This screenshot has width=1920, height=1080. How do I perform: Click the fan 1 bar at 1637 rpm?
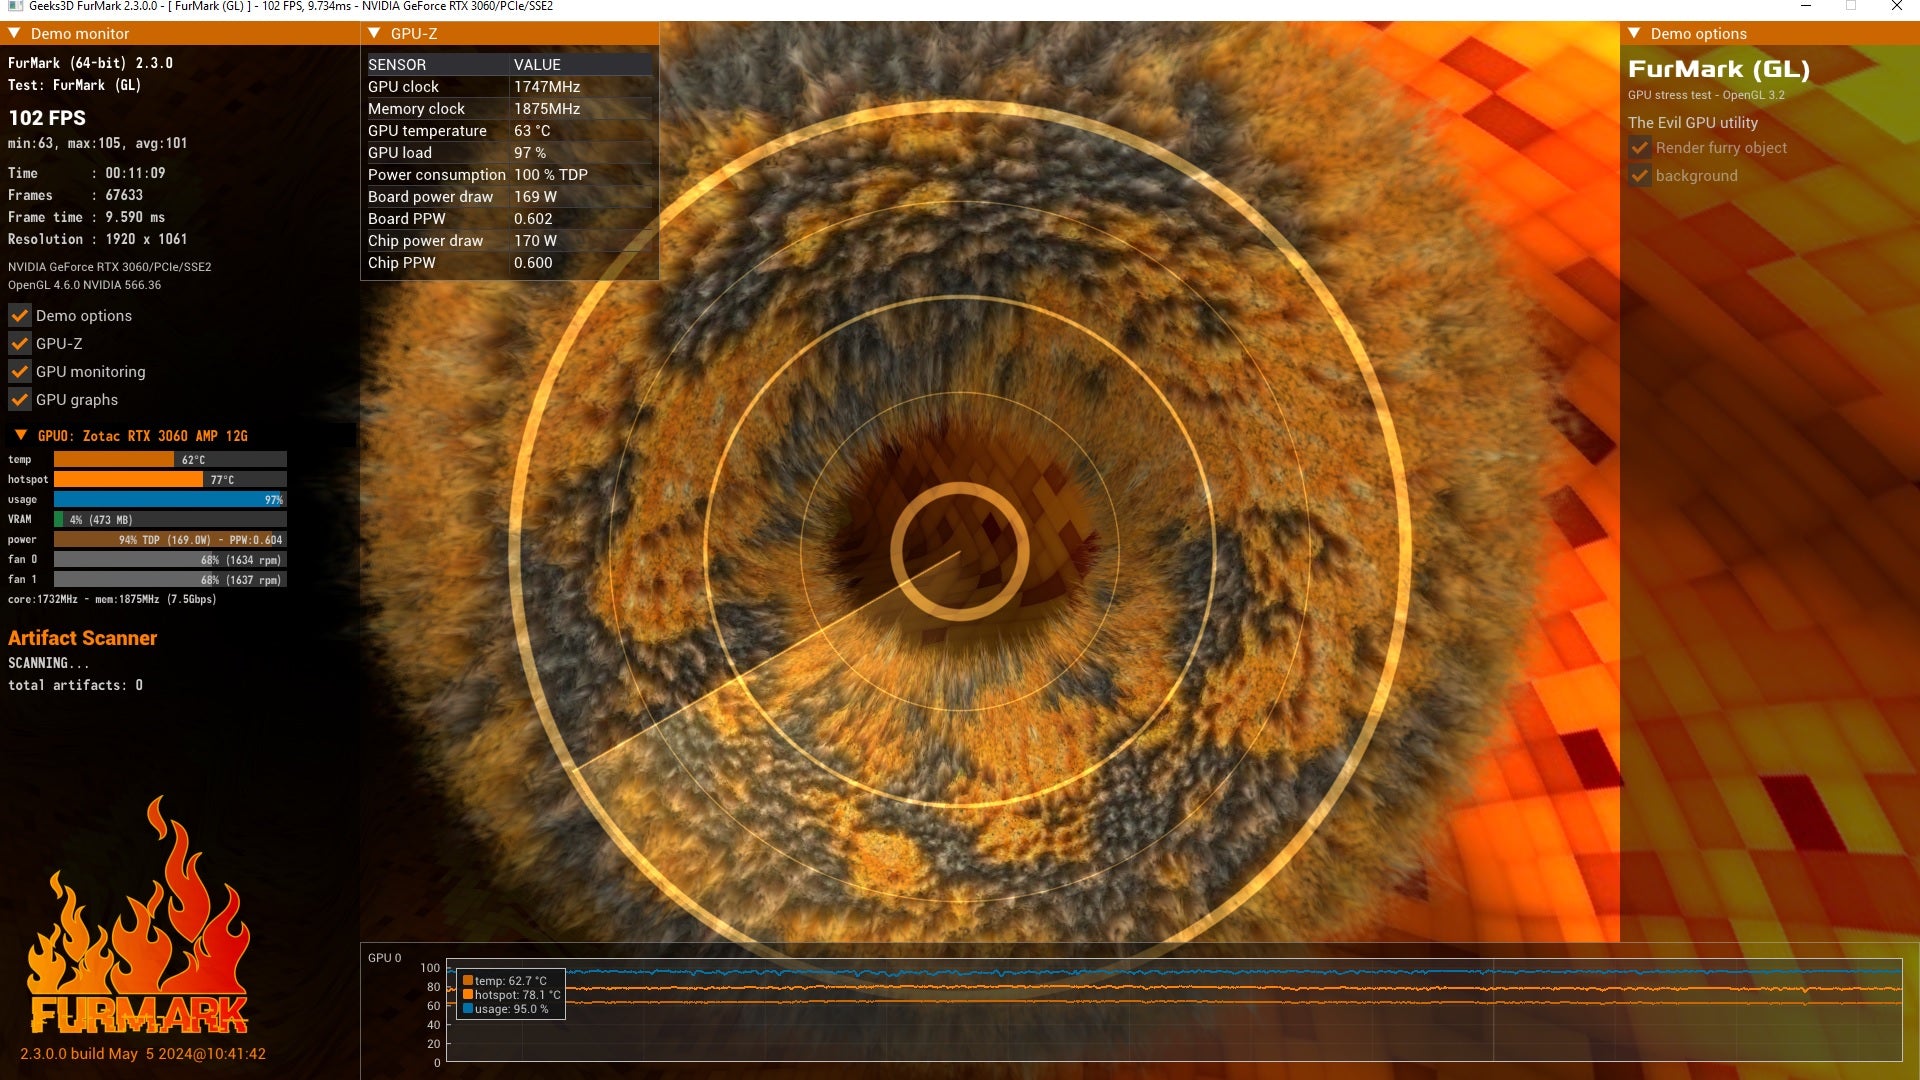point(170,580)
